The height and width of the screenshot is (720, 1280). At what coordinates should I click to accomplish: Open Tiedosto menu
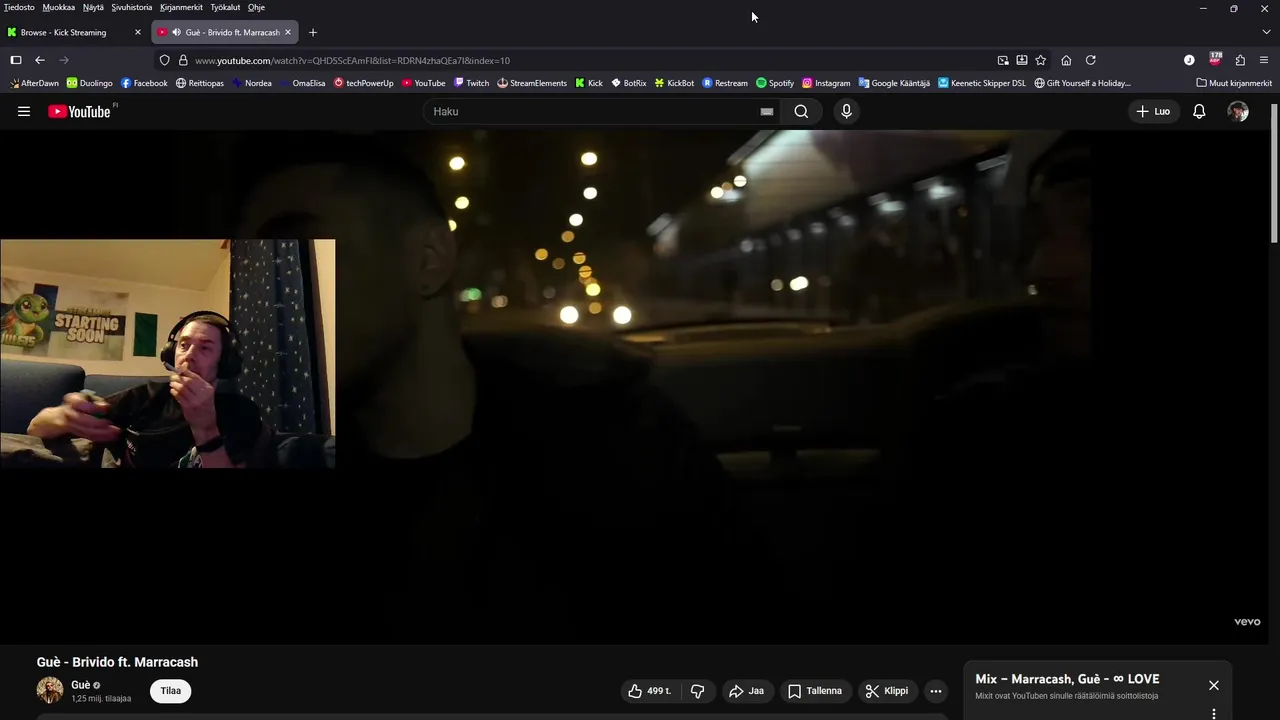tap(19, 7)
